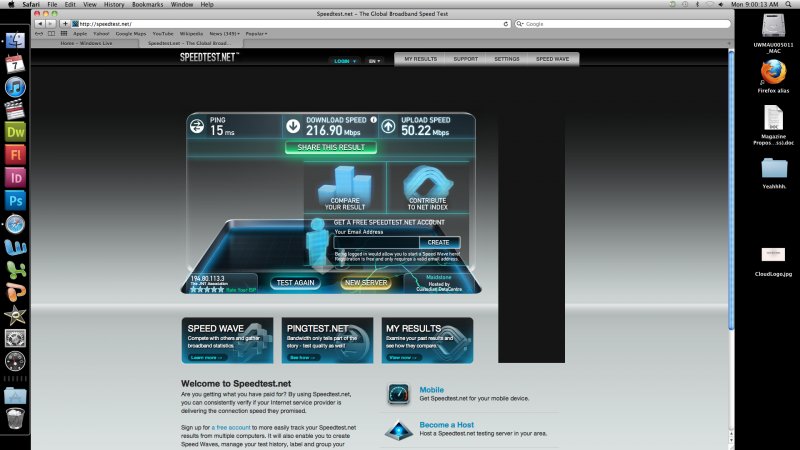
Task: Launch Adobe Flash from the dock
Action: [x=15, y=155]
